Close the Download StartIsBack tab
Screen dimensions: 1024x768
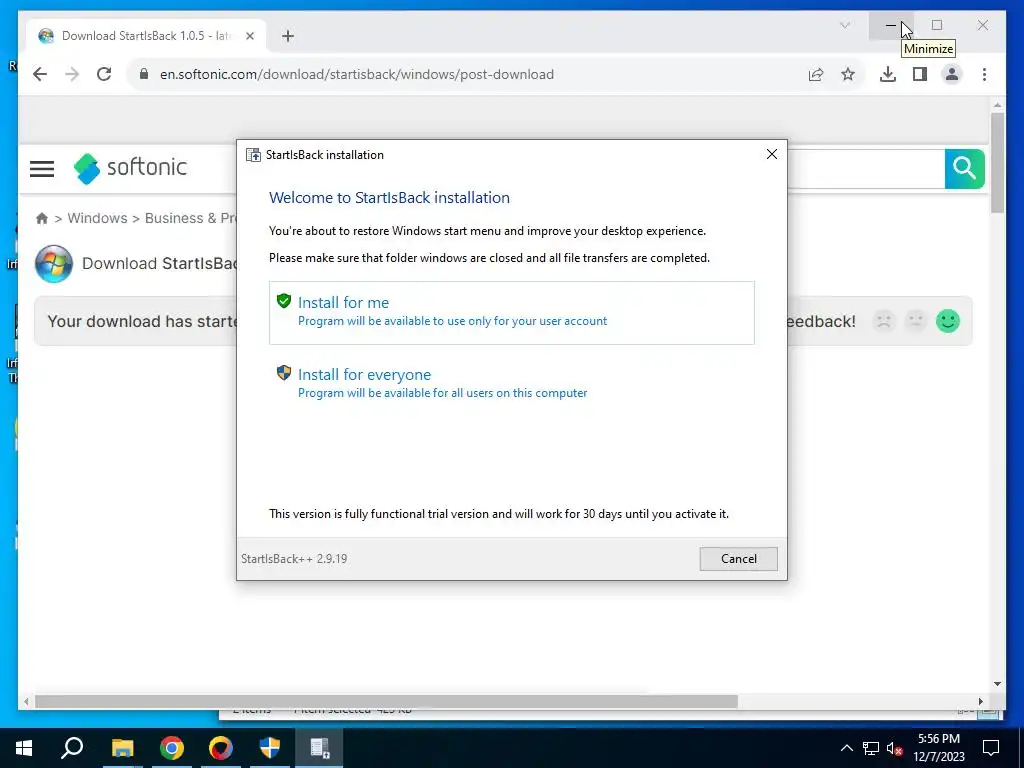pyautogui.click(x=249, y=36)
